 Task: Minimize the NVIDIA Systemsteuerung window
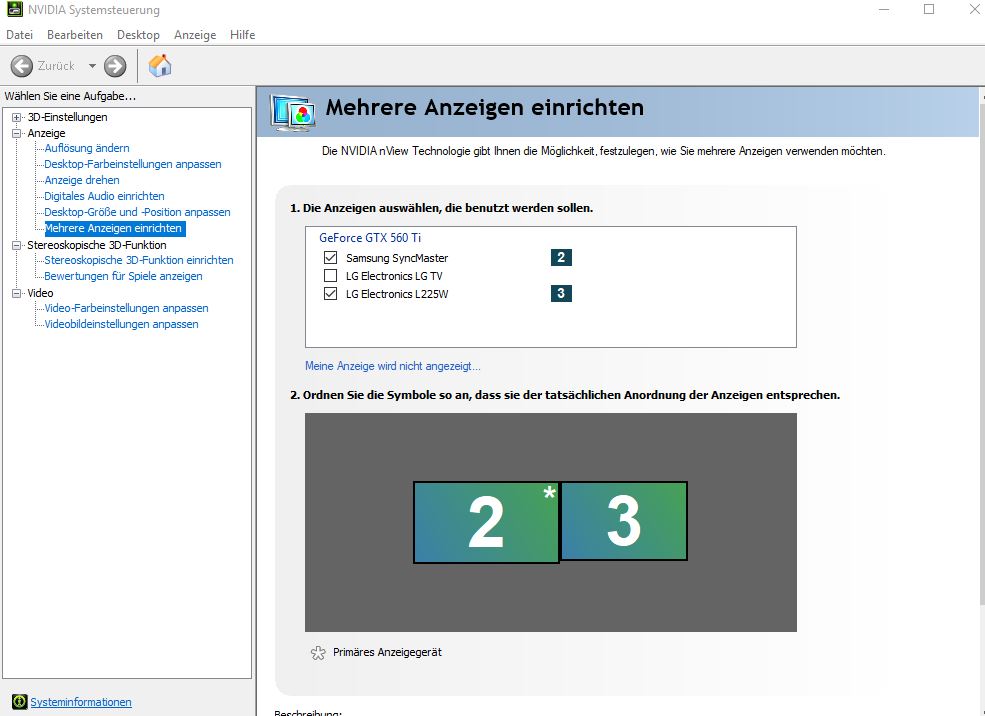point(884,9)
